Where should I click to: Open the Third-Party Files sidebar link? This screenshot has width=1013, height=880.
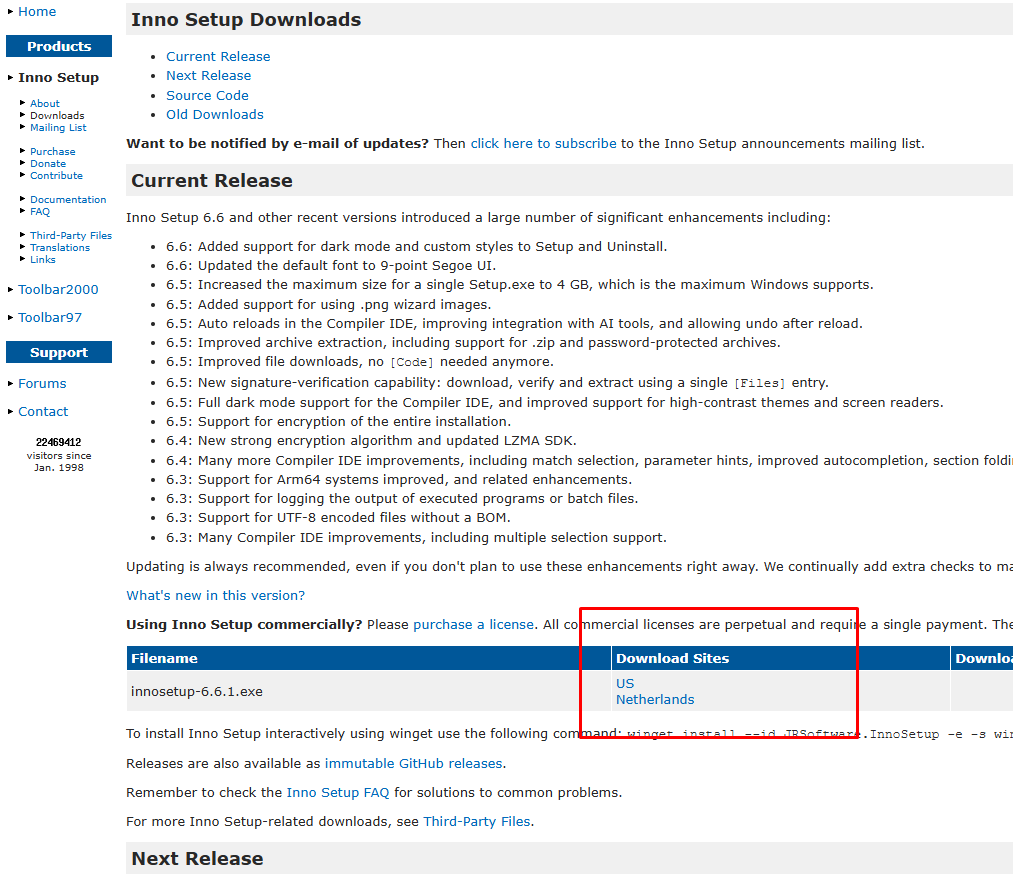(x=70, y=235)
